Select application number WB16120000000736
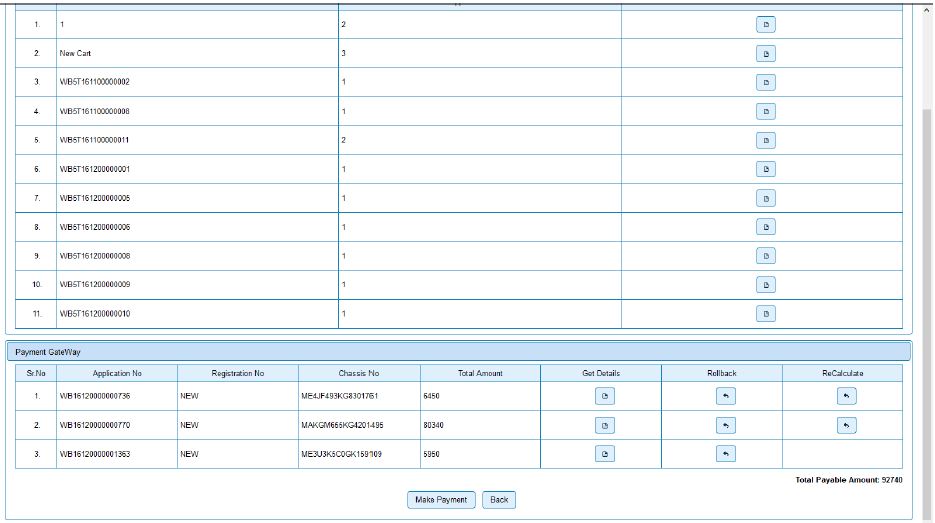The width and height of the screenshot is (935, 523). tap(95, 396)
